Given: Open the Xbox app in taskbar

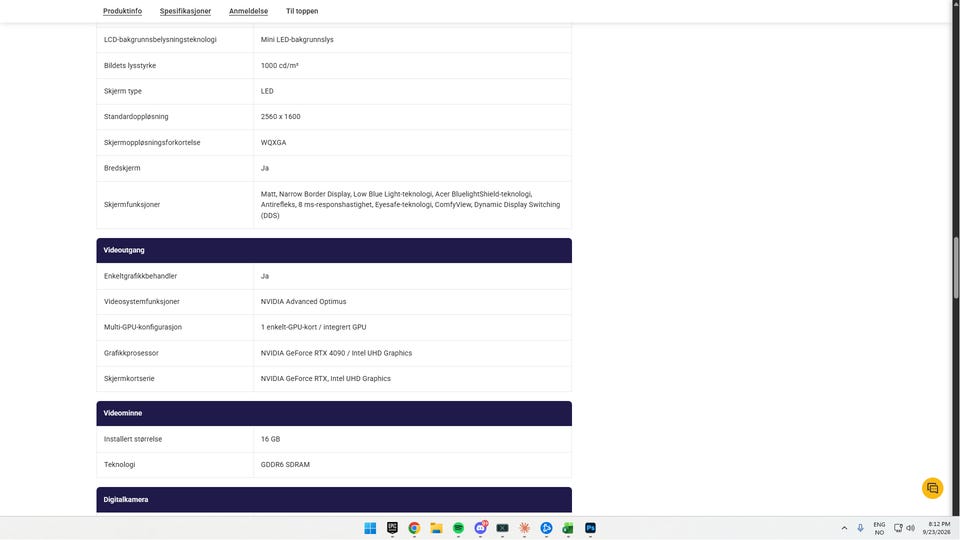Looking at the screenshot, I should coord(502,528).
